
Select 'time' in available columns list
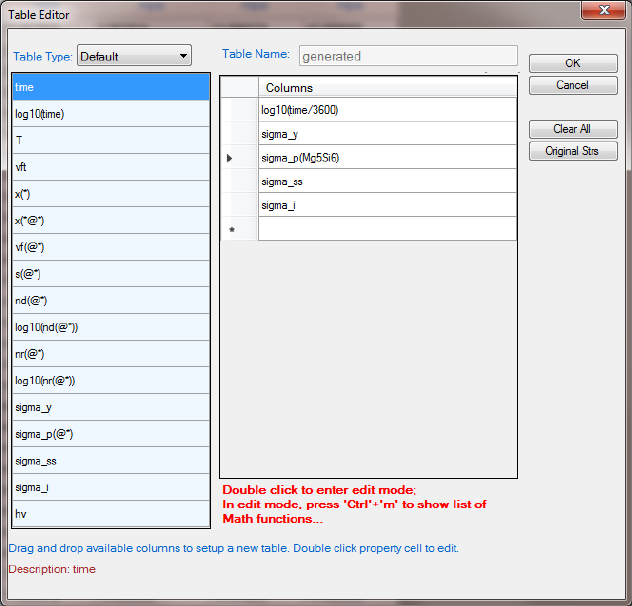[111, 87]
